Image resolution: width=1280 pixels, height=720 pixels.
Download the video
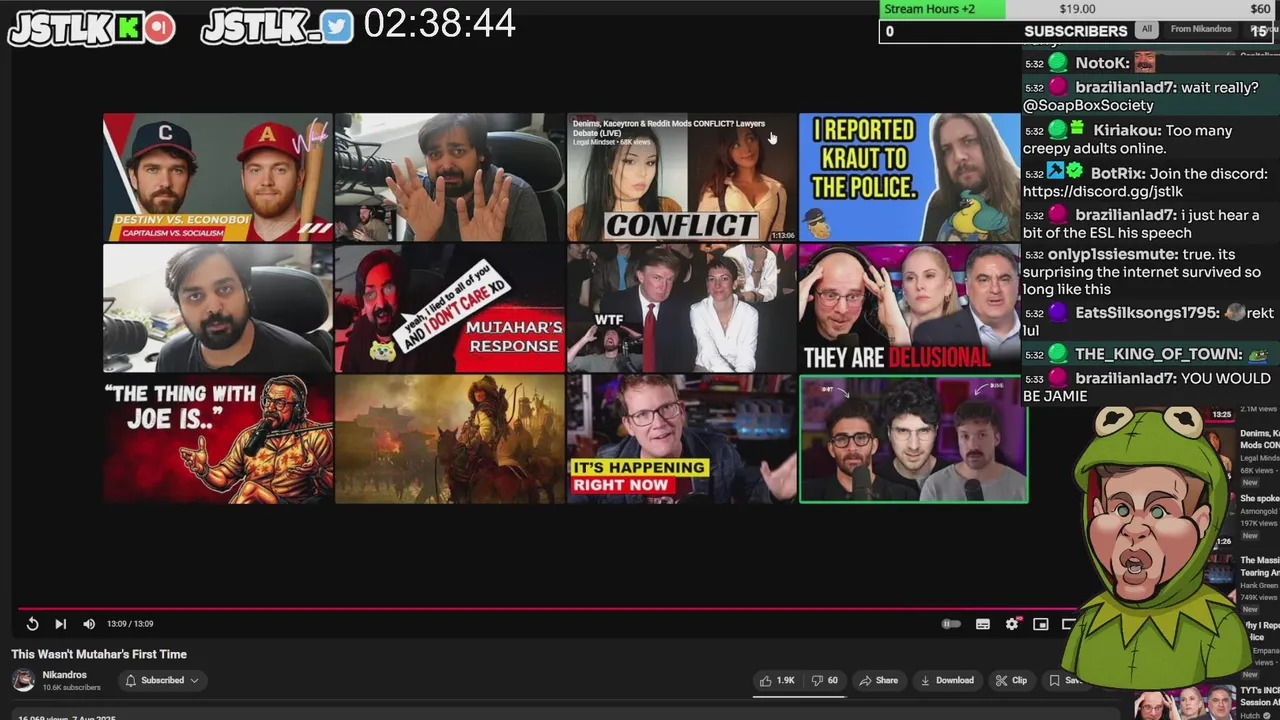pyautogui.click(x=946, y=680)
